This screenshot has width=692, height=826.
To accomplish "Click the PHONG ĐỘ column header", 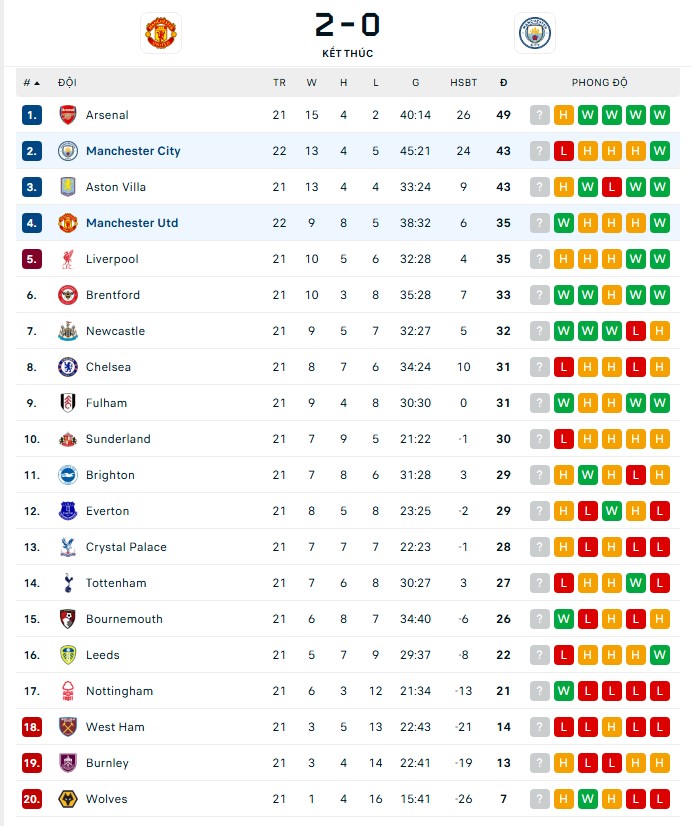I will coord(599,83).
